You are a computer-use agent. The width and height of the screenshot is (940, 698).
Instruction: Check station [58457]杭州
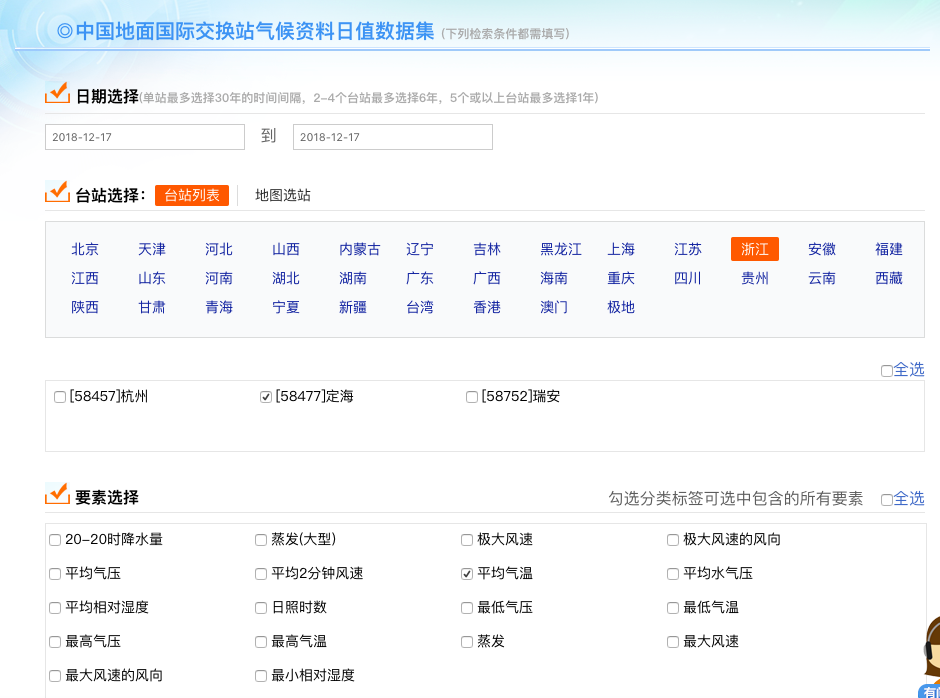pos(59,396)
